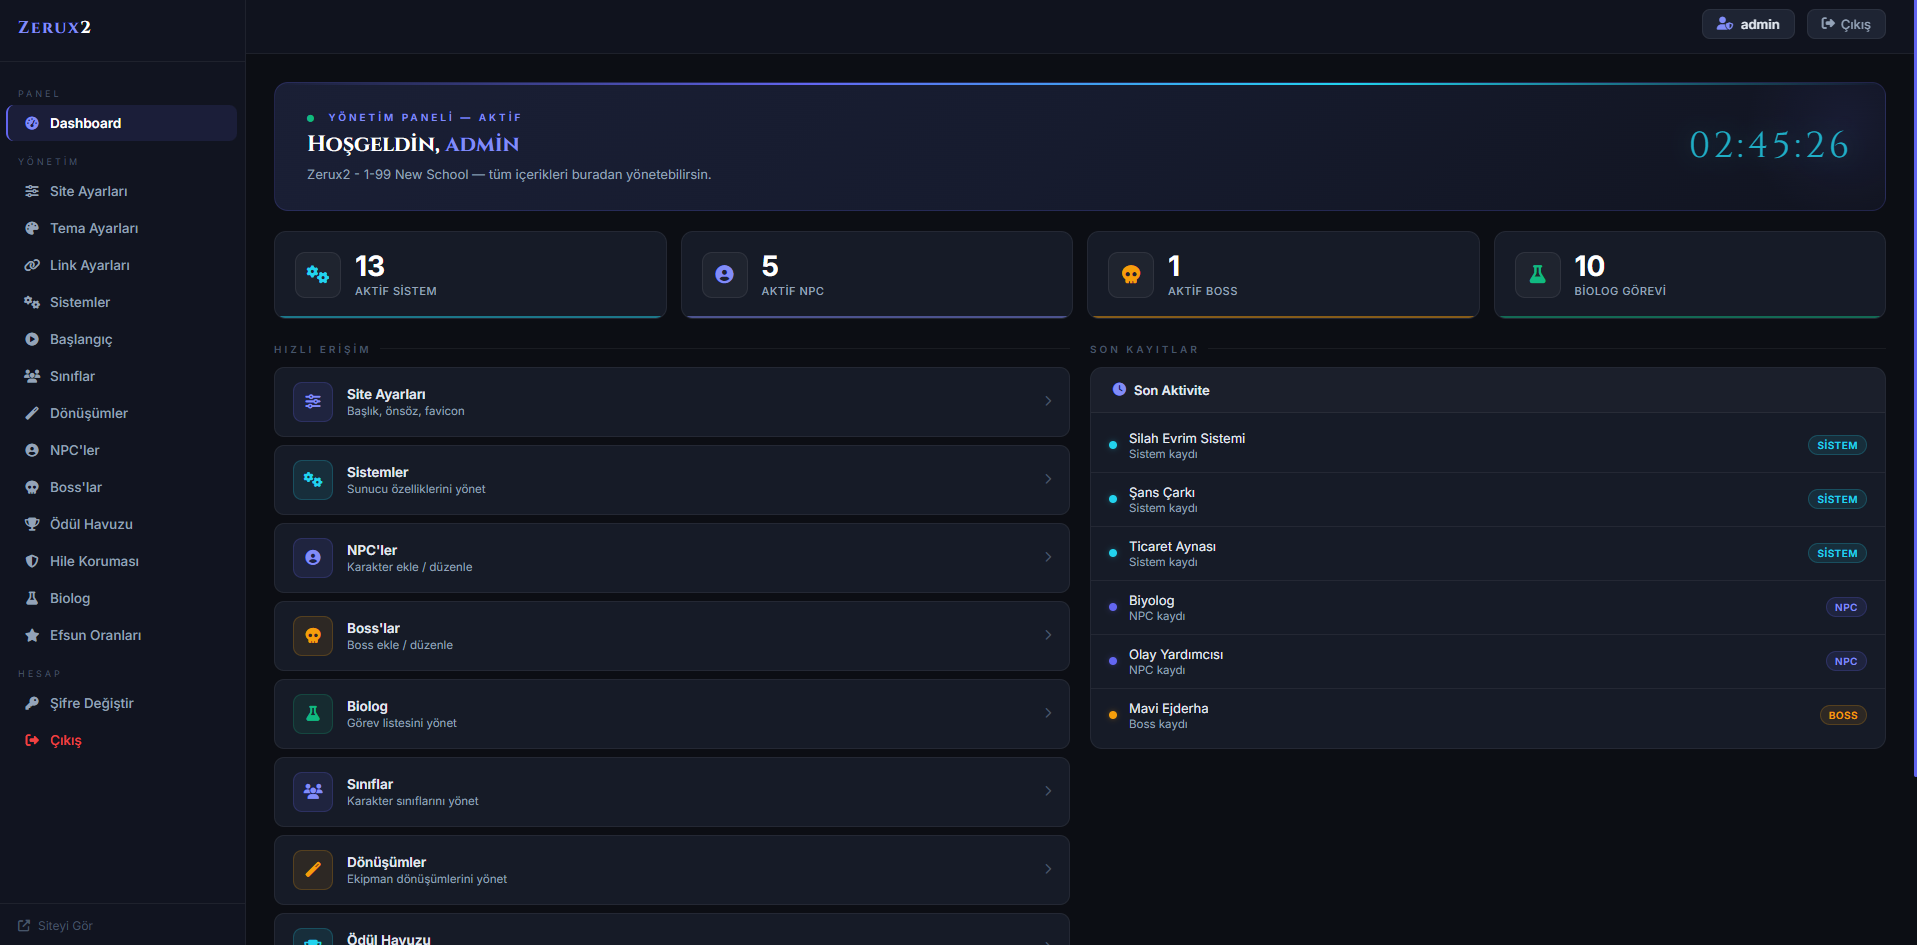1917x945 pixels.
Task: Open Tema Ayarları in the sidebar
Action: tap(94, 228)
